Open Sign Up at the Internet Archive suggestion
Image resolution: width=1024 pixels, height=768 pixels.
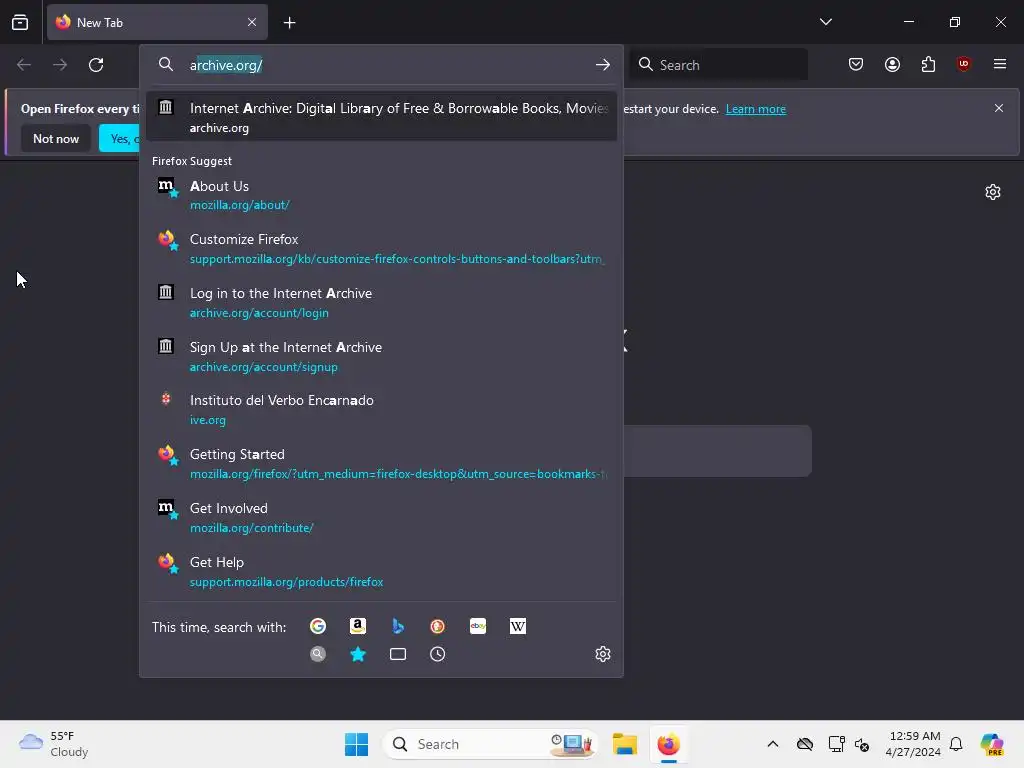381,356
